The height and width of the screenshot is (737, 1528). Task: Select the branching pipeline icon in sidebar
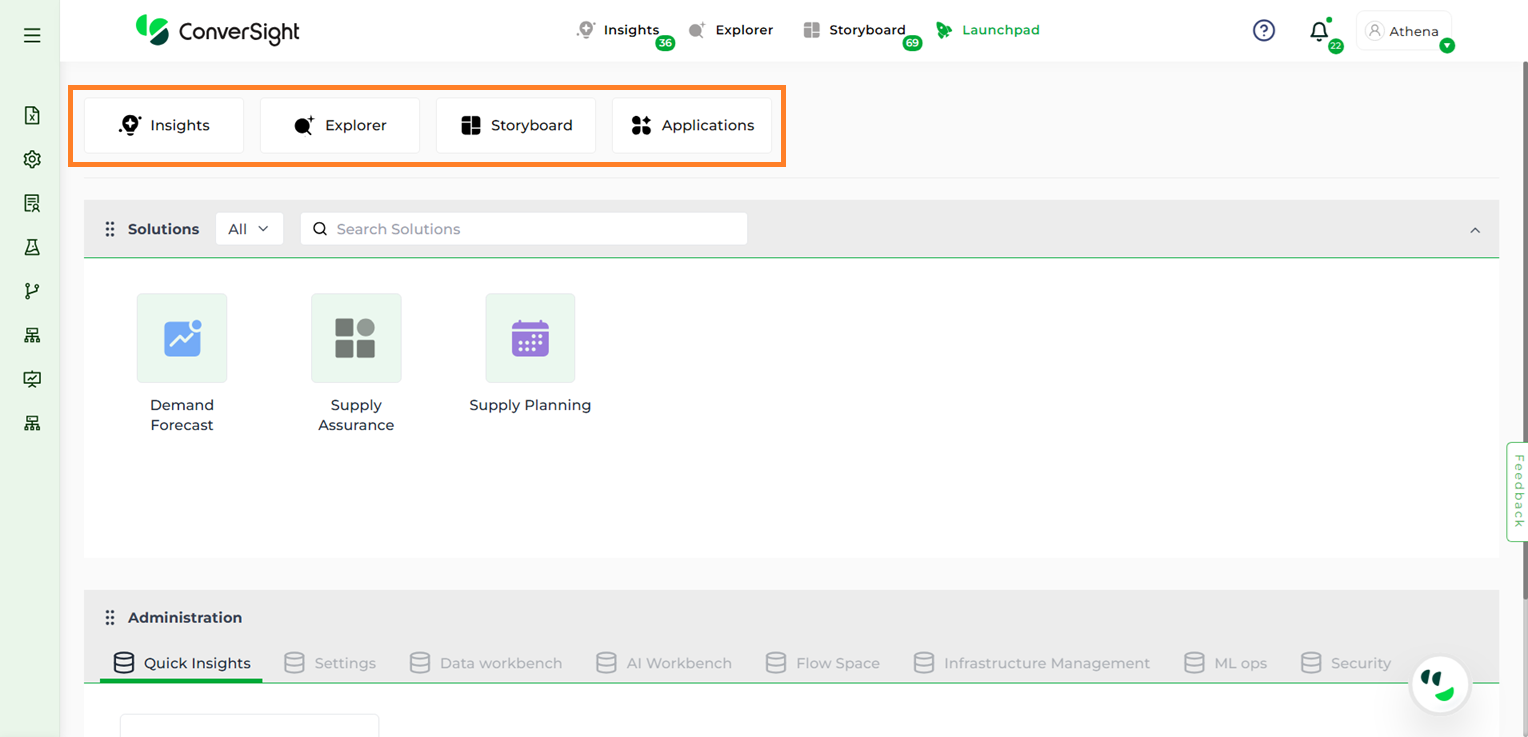click(x=31, y=291)
